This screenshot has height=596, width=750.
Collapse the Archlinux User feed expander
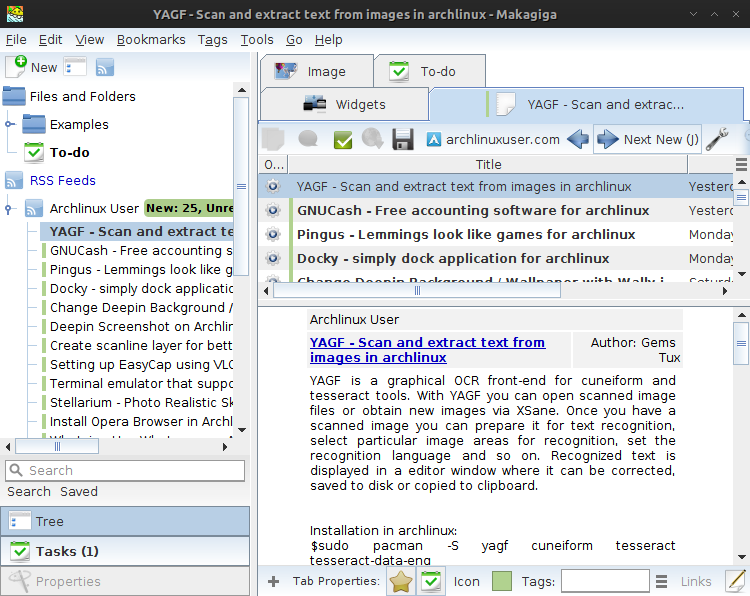(x=8, y=209)
